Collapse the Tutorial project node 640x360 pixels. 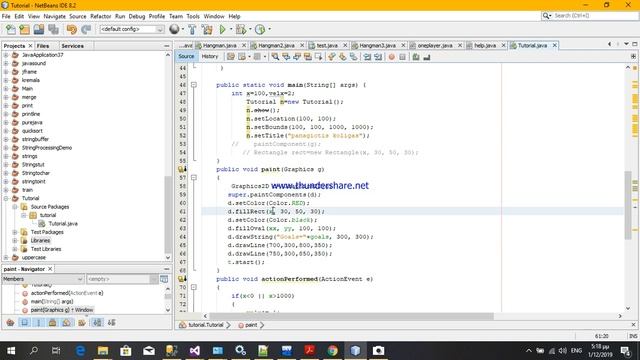(x=6, y=198)
